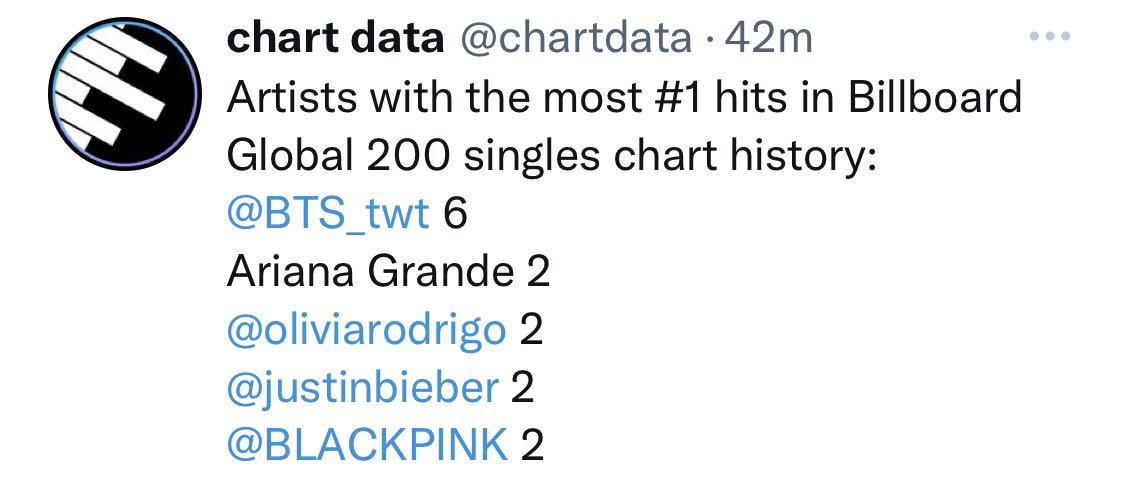Open the @BTS_twt mention
Screen dimensions: 1125x487
click(328, 214)
